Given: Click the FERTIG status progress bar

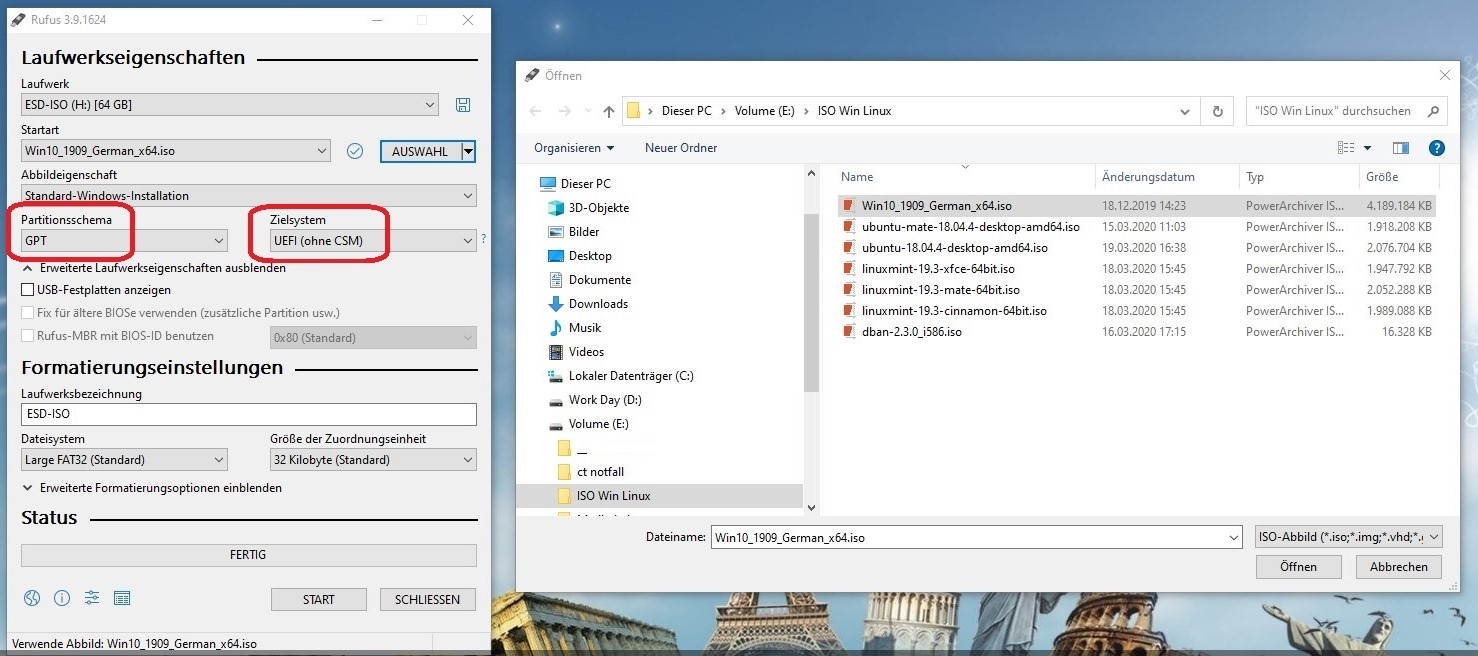Looking at the screenshot, I should click(248, 555).
